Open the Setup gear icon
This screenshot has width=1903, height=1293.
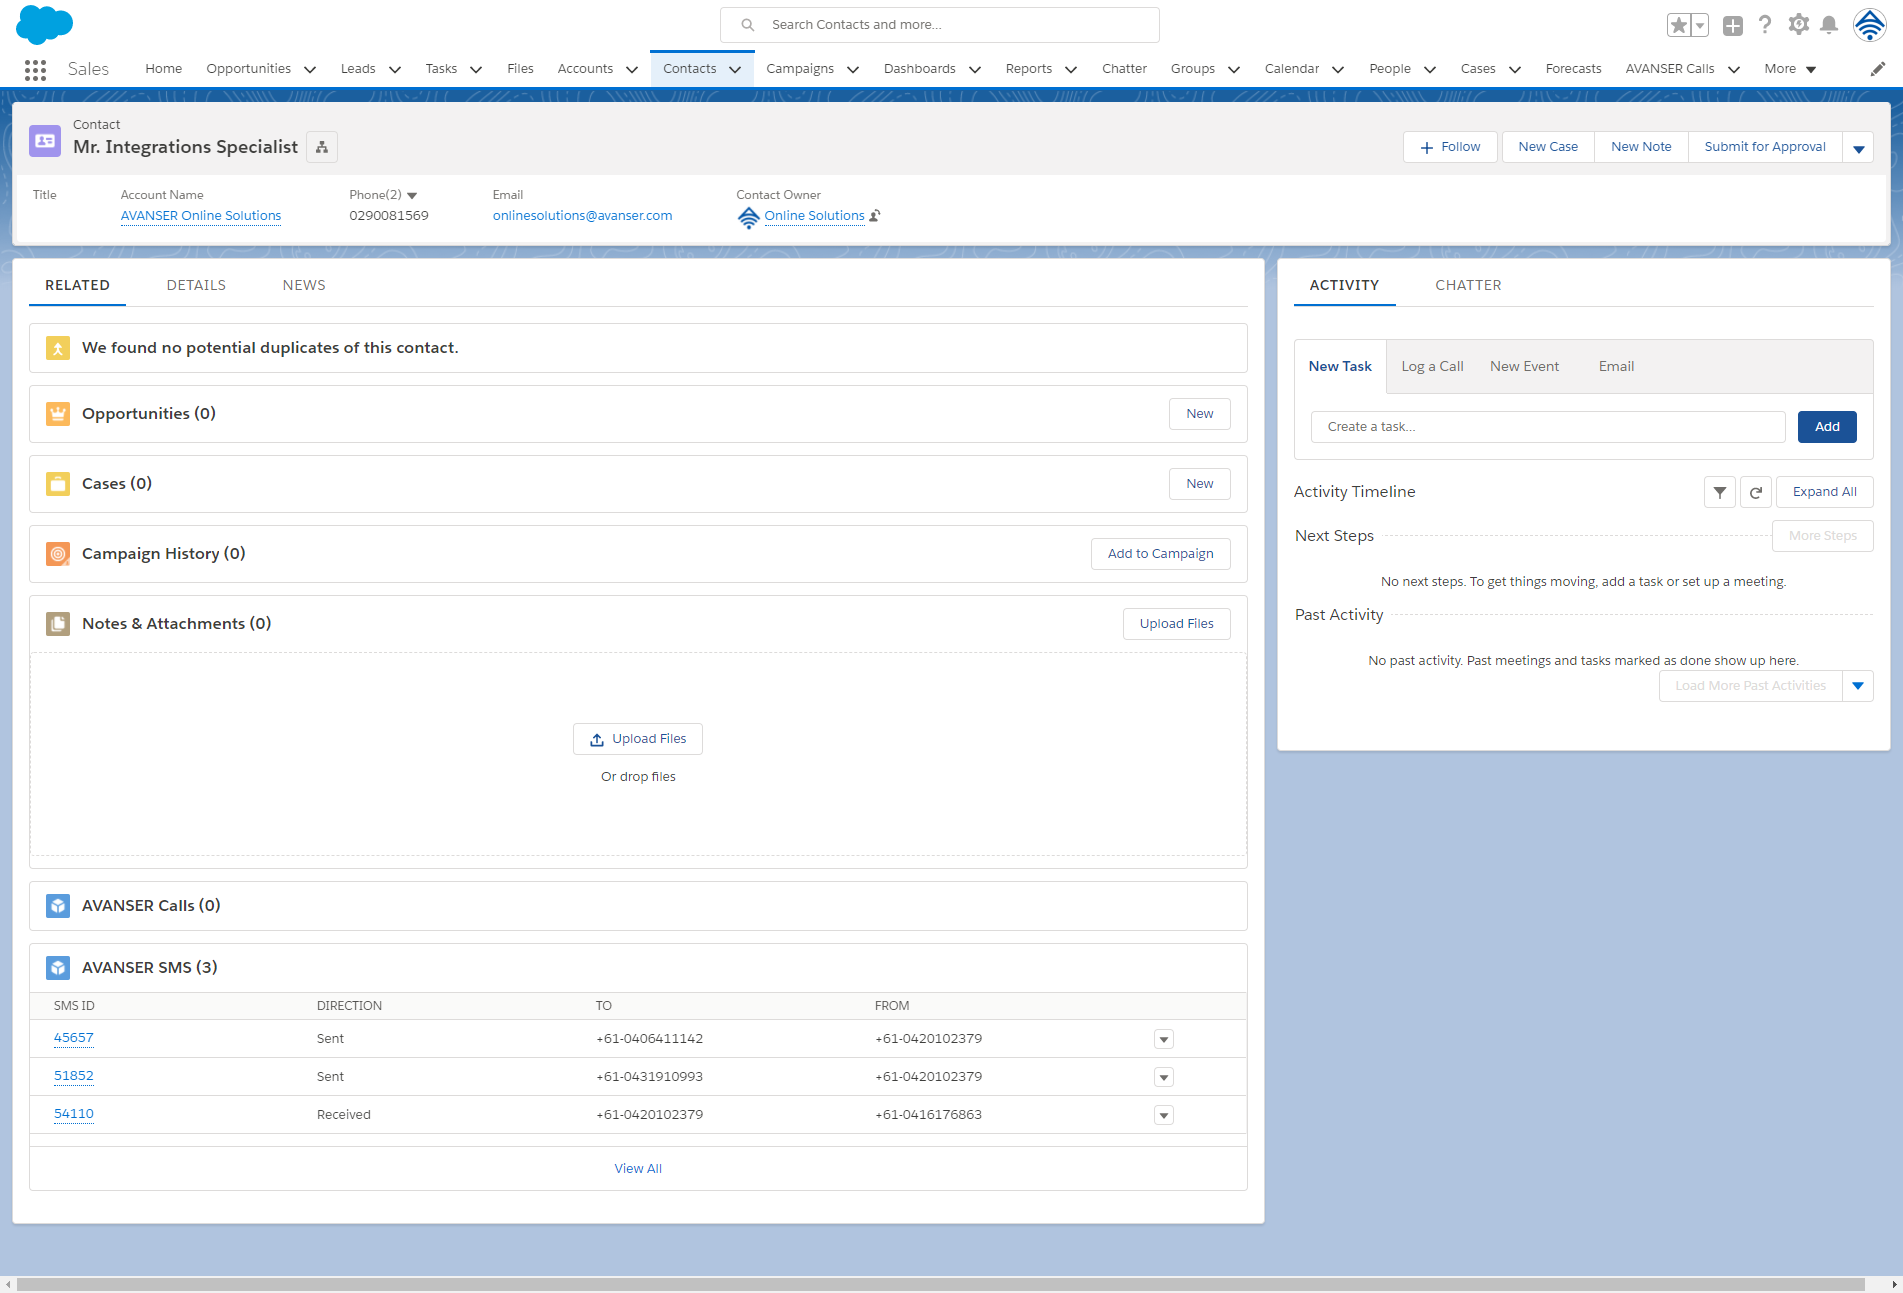(1798, 25)
